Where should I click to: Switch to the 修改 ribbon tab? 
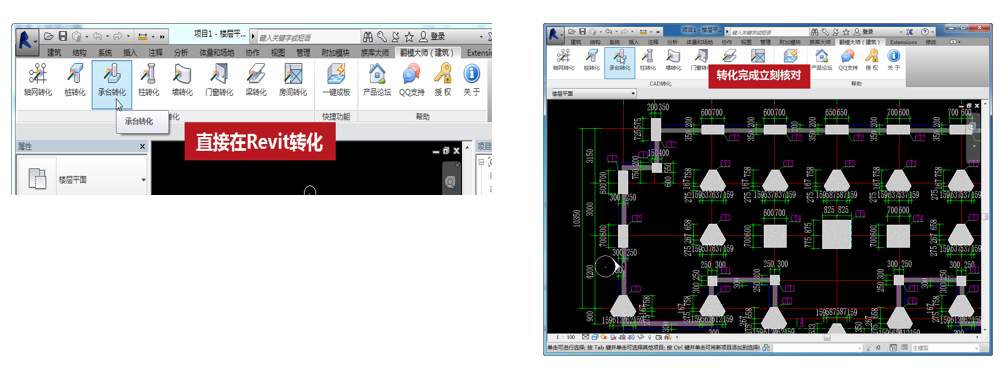(932, 42)
